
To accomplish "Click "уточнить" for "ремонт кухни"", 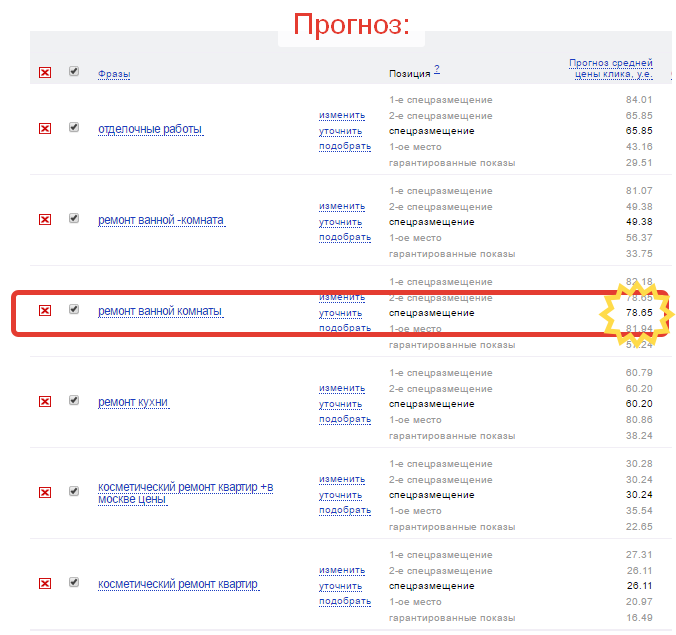I will click(x=341, y=404).
